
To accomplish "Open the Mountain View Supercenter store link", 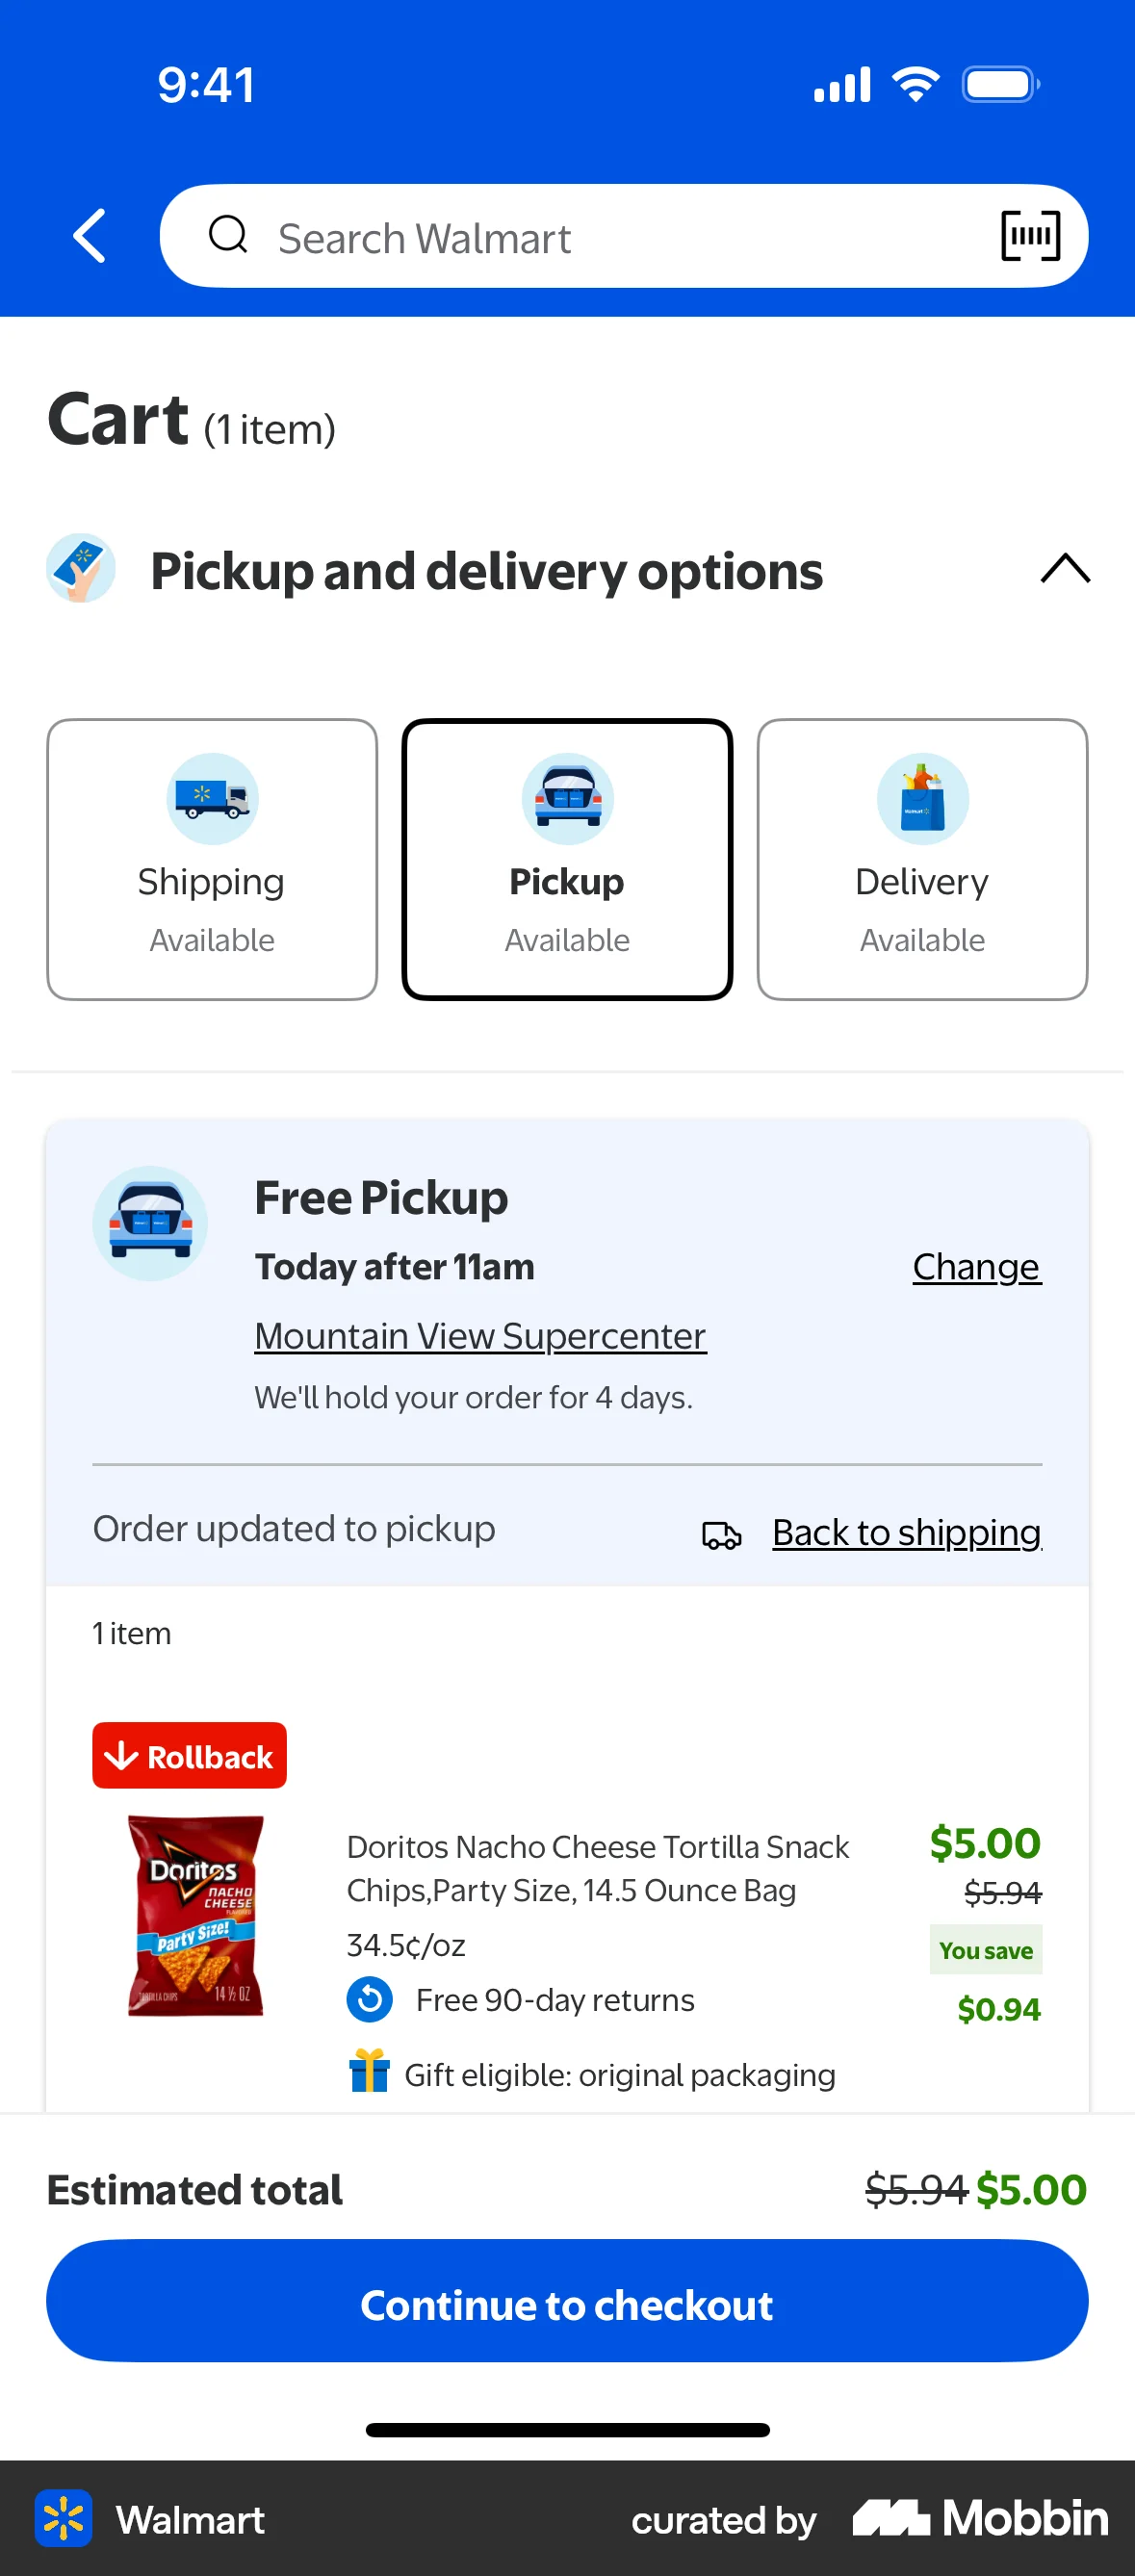I will [x=480, y=1336].
